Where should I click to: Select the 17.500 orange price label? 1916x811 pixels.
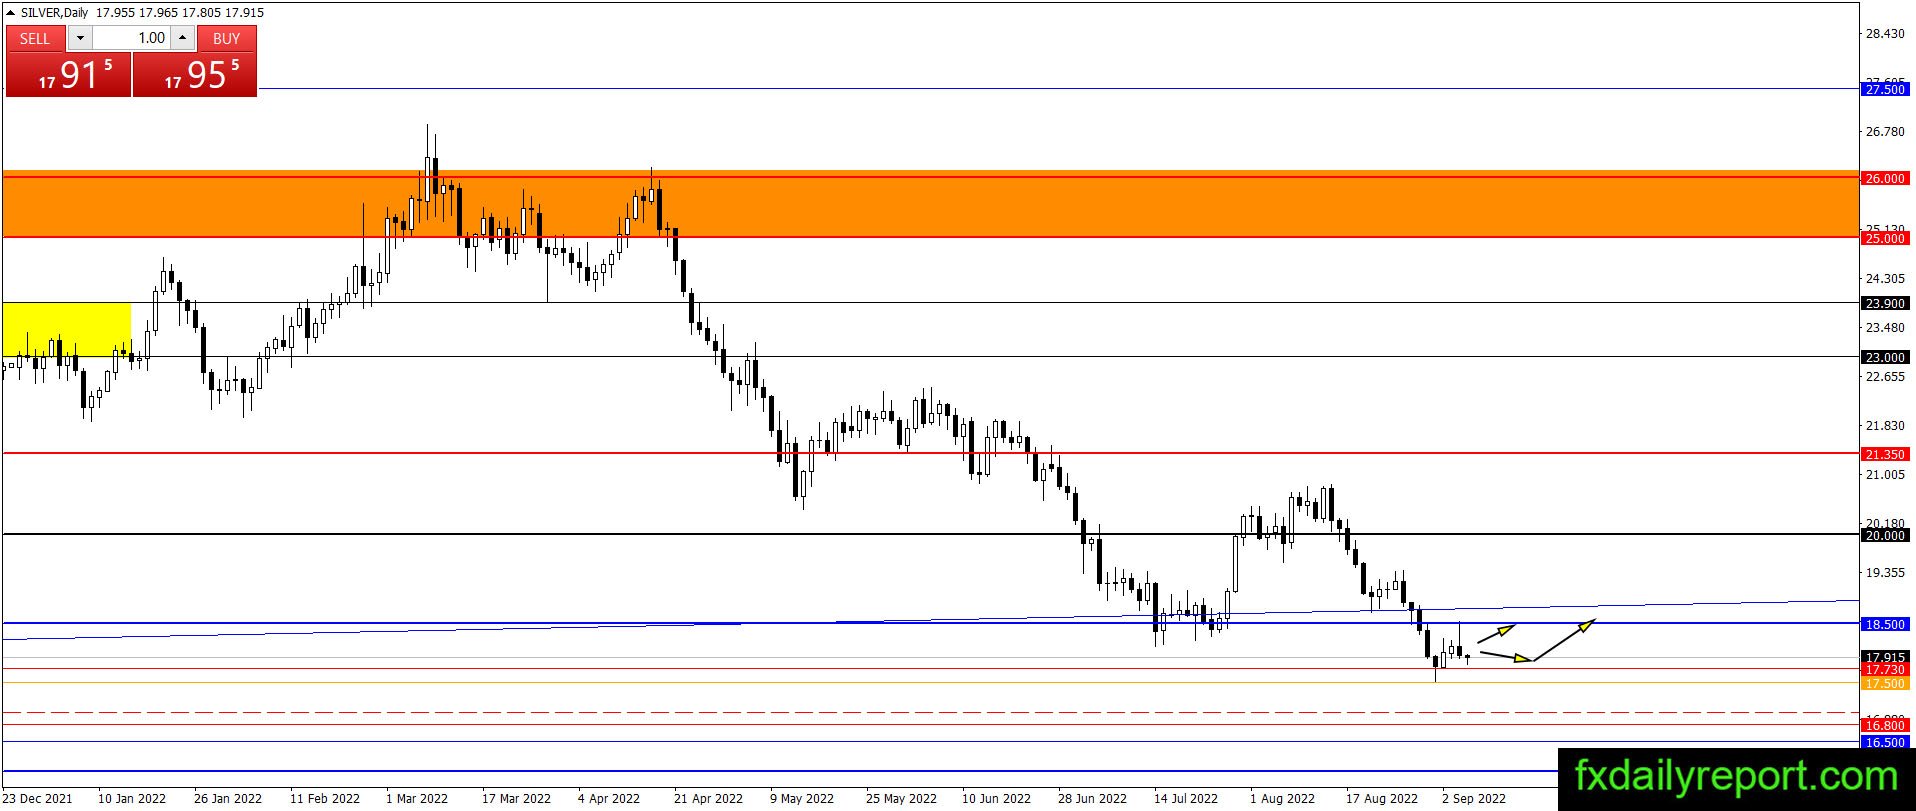tap(1886, 684)
